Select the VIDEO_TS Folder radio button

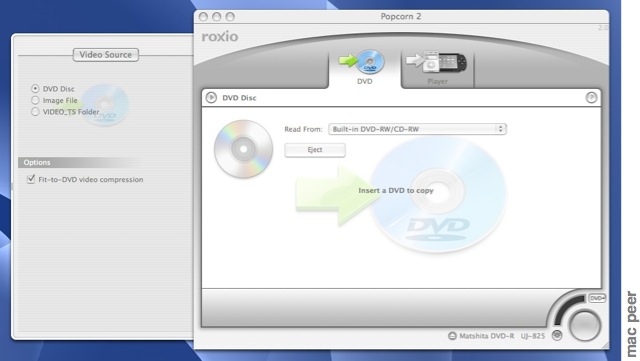pos(35,111)
